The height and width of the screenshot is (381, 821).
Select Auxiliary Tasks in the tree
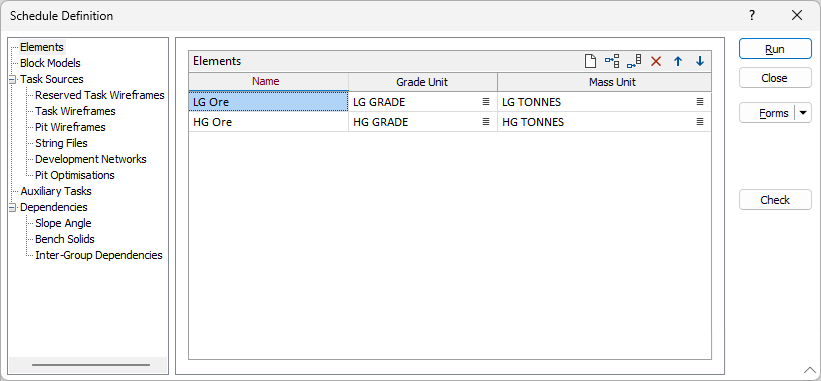click(x=56, y=192)
